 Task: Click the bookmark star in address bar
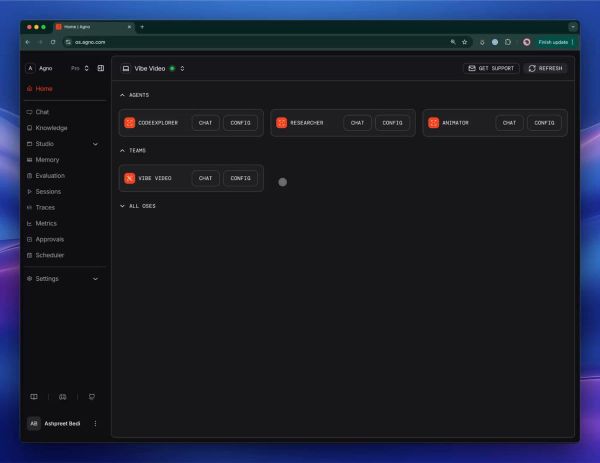coord(465,42)
